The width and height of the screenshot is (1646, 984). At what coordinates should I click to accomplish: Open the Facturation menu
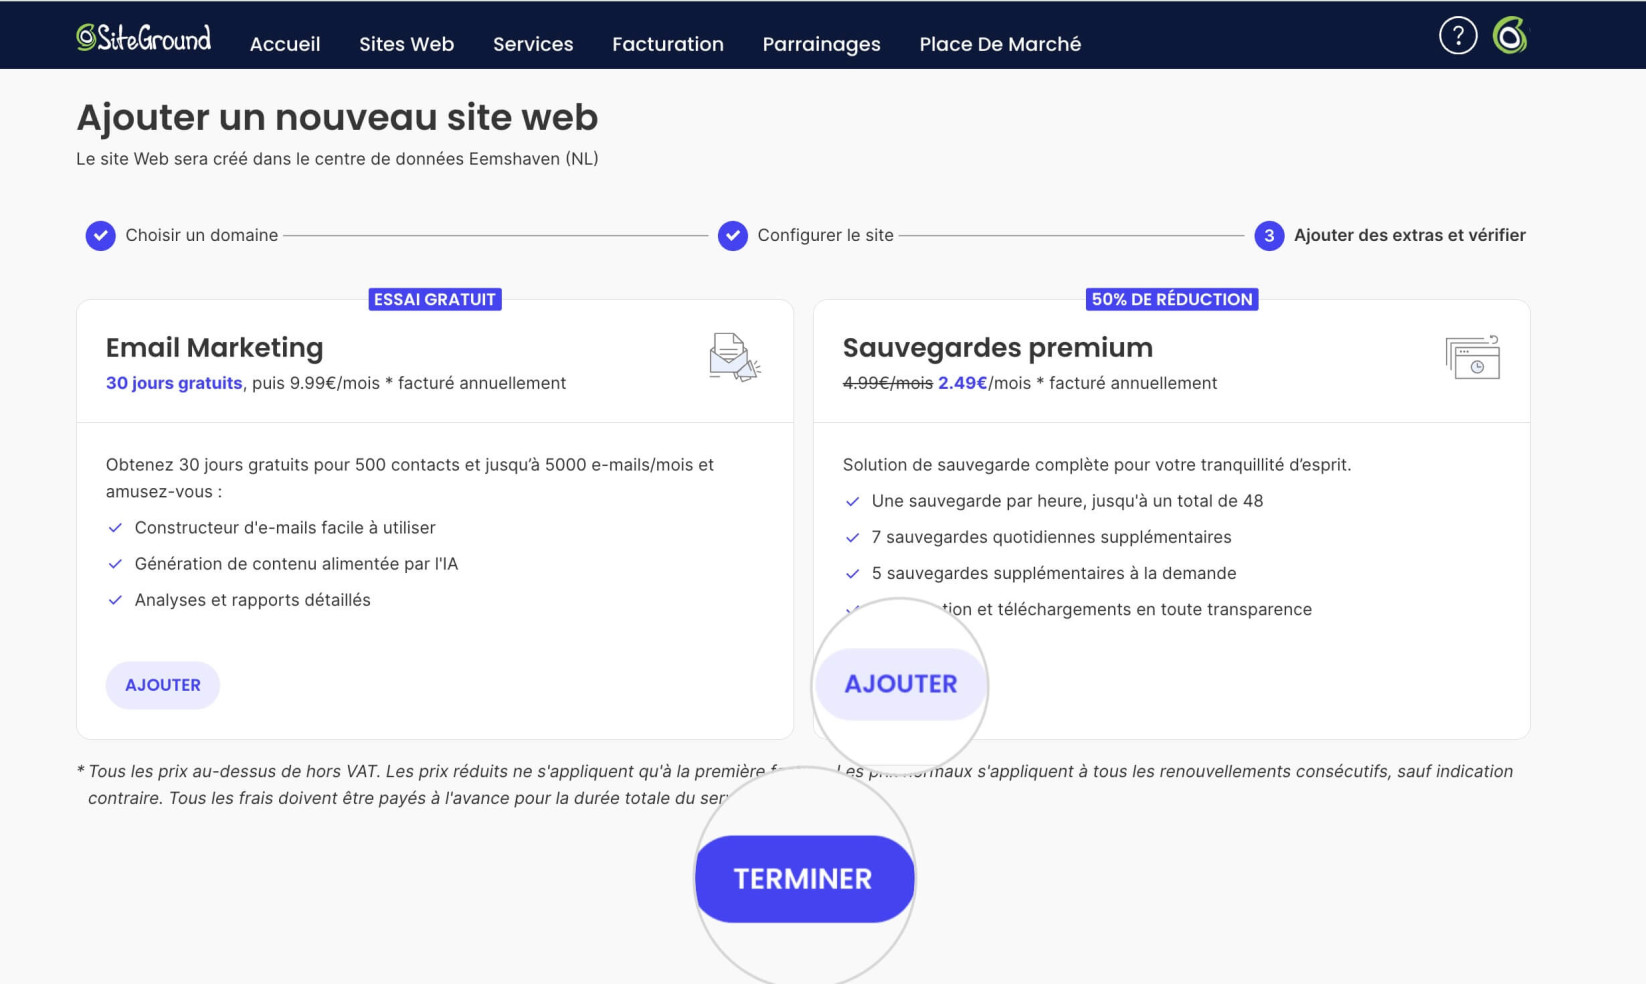(668, 44)
